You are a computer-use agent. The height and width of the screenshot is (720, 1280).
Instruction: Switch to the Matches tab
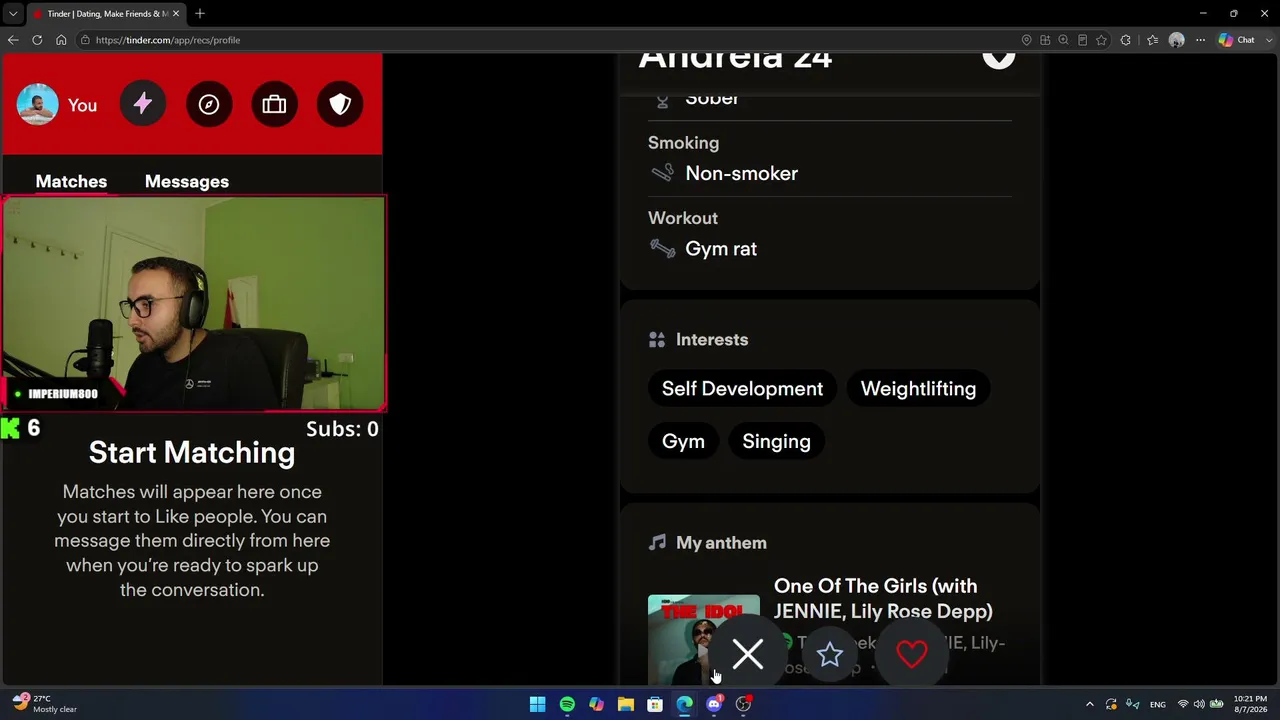(71, 181)
